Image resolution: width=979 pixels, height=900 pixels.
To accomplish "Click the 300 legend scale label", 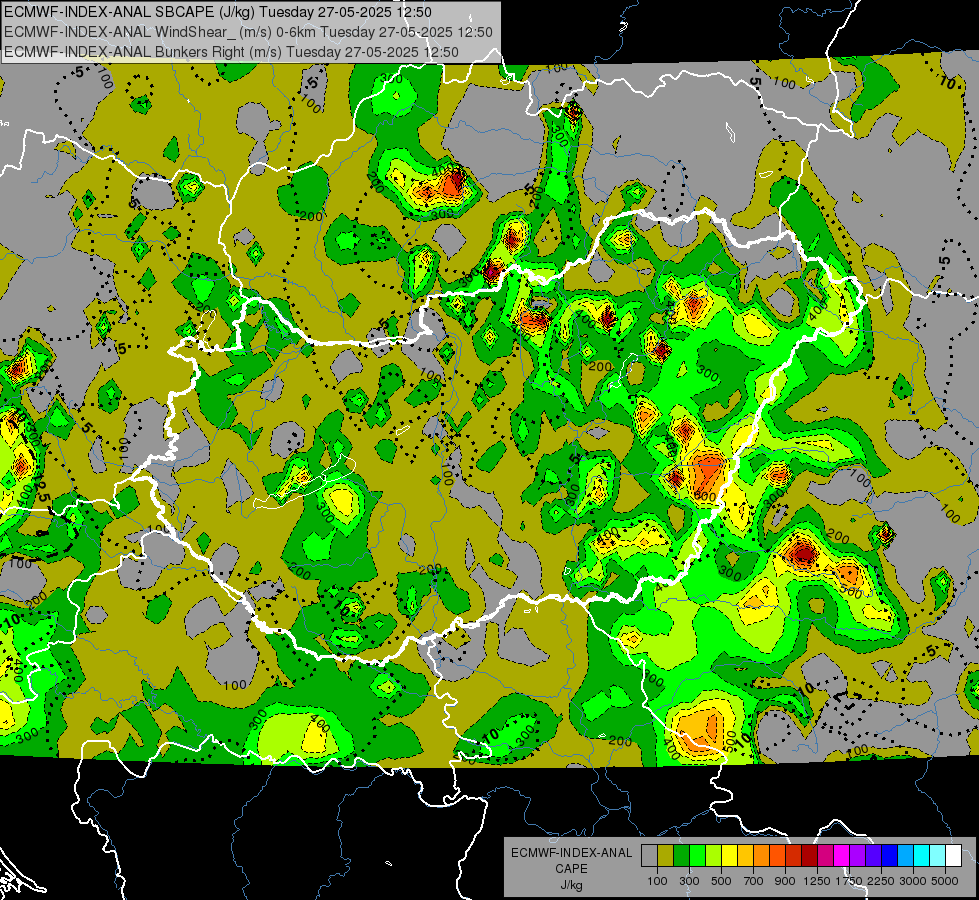I will pyautogui.click(x=689, y=881).
